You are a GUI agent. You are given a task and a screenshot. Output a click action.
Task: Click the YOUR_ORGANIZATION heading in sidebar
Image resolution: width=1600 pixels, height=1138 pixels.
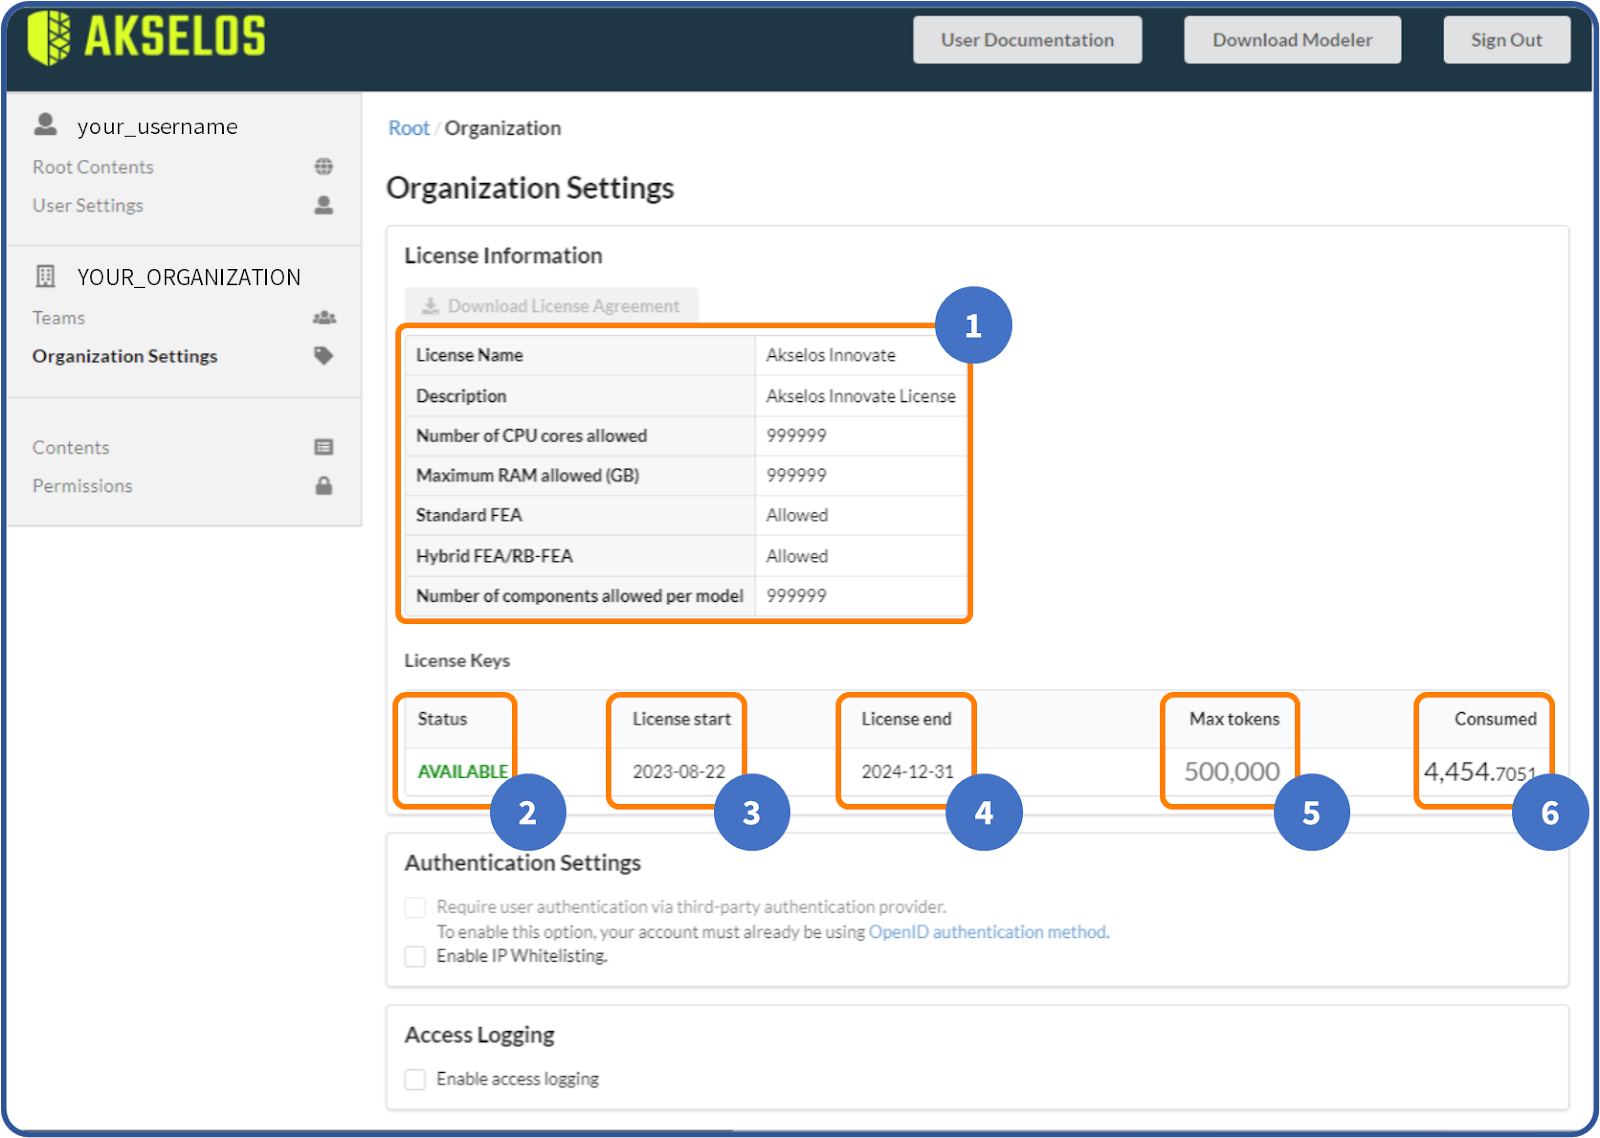189,277
